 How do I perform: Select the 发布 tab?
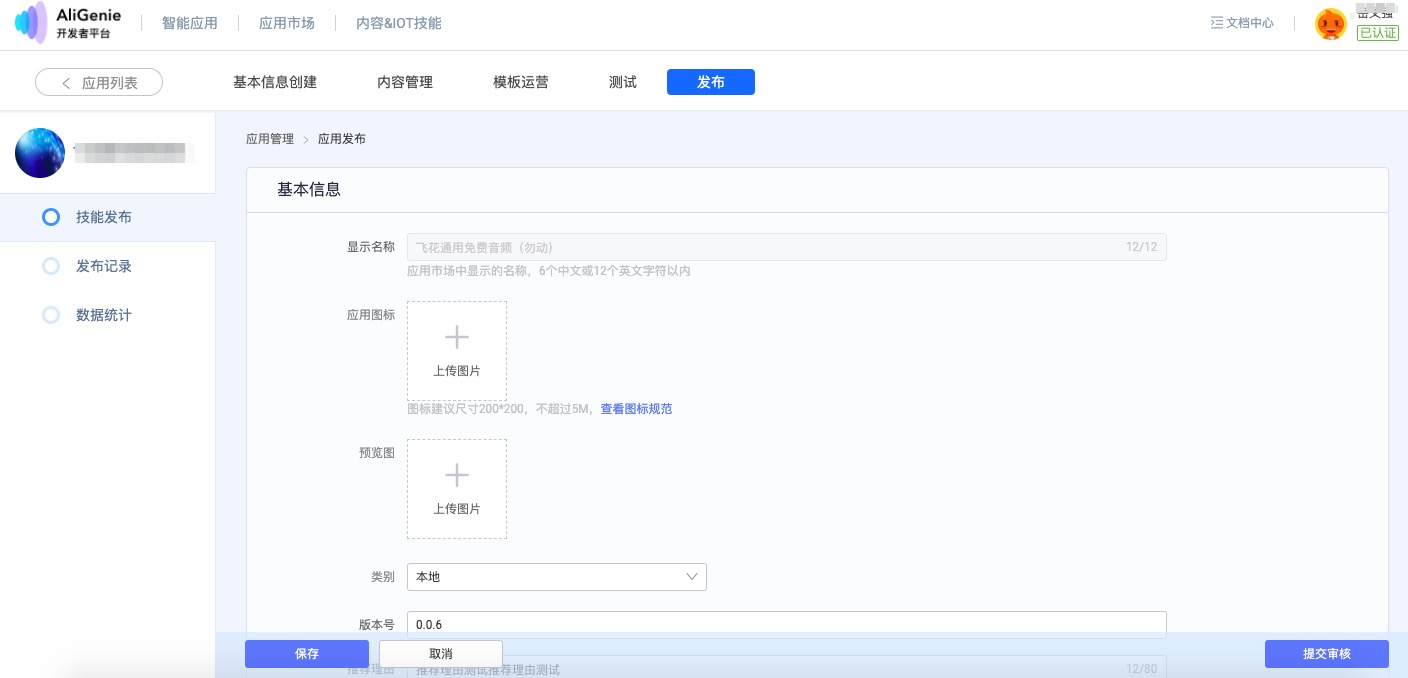[711, 82]
